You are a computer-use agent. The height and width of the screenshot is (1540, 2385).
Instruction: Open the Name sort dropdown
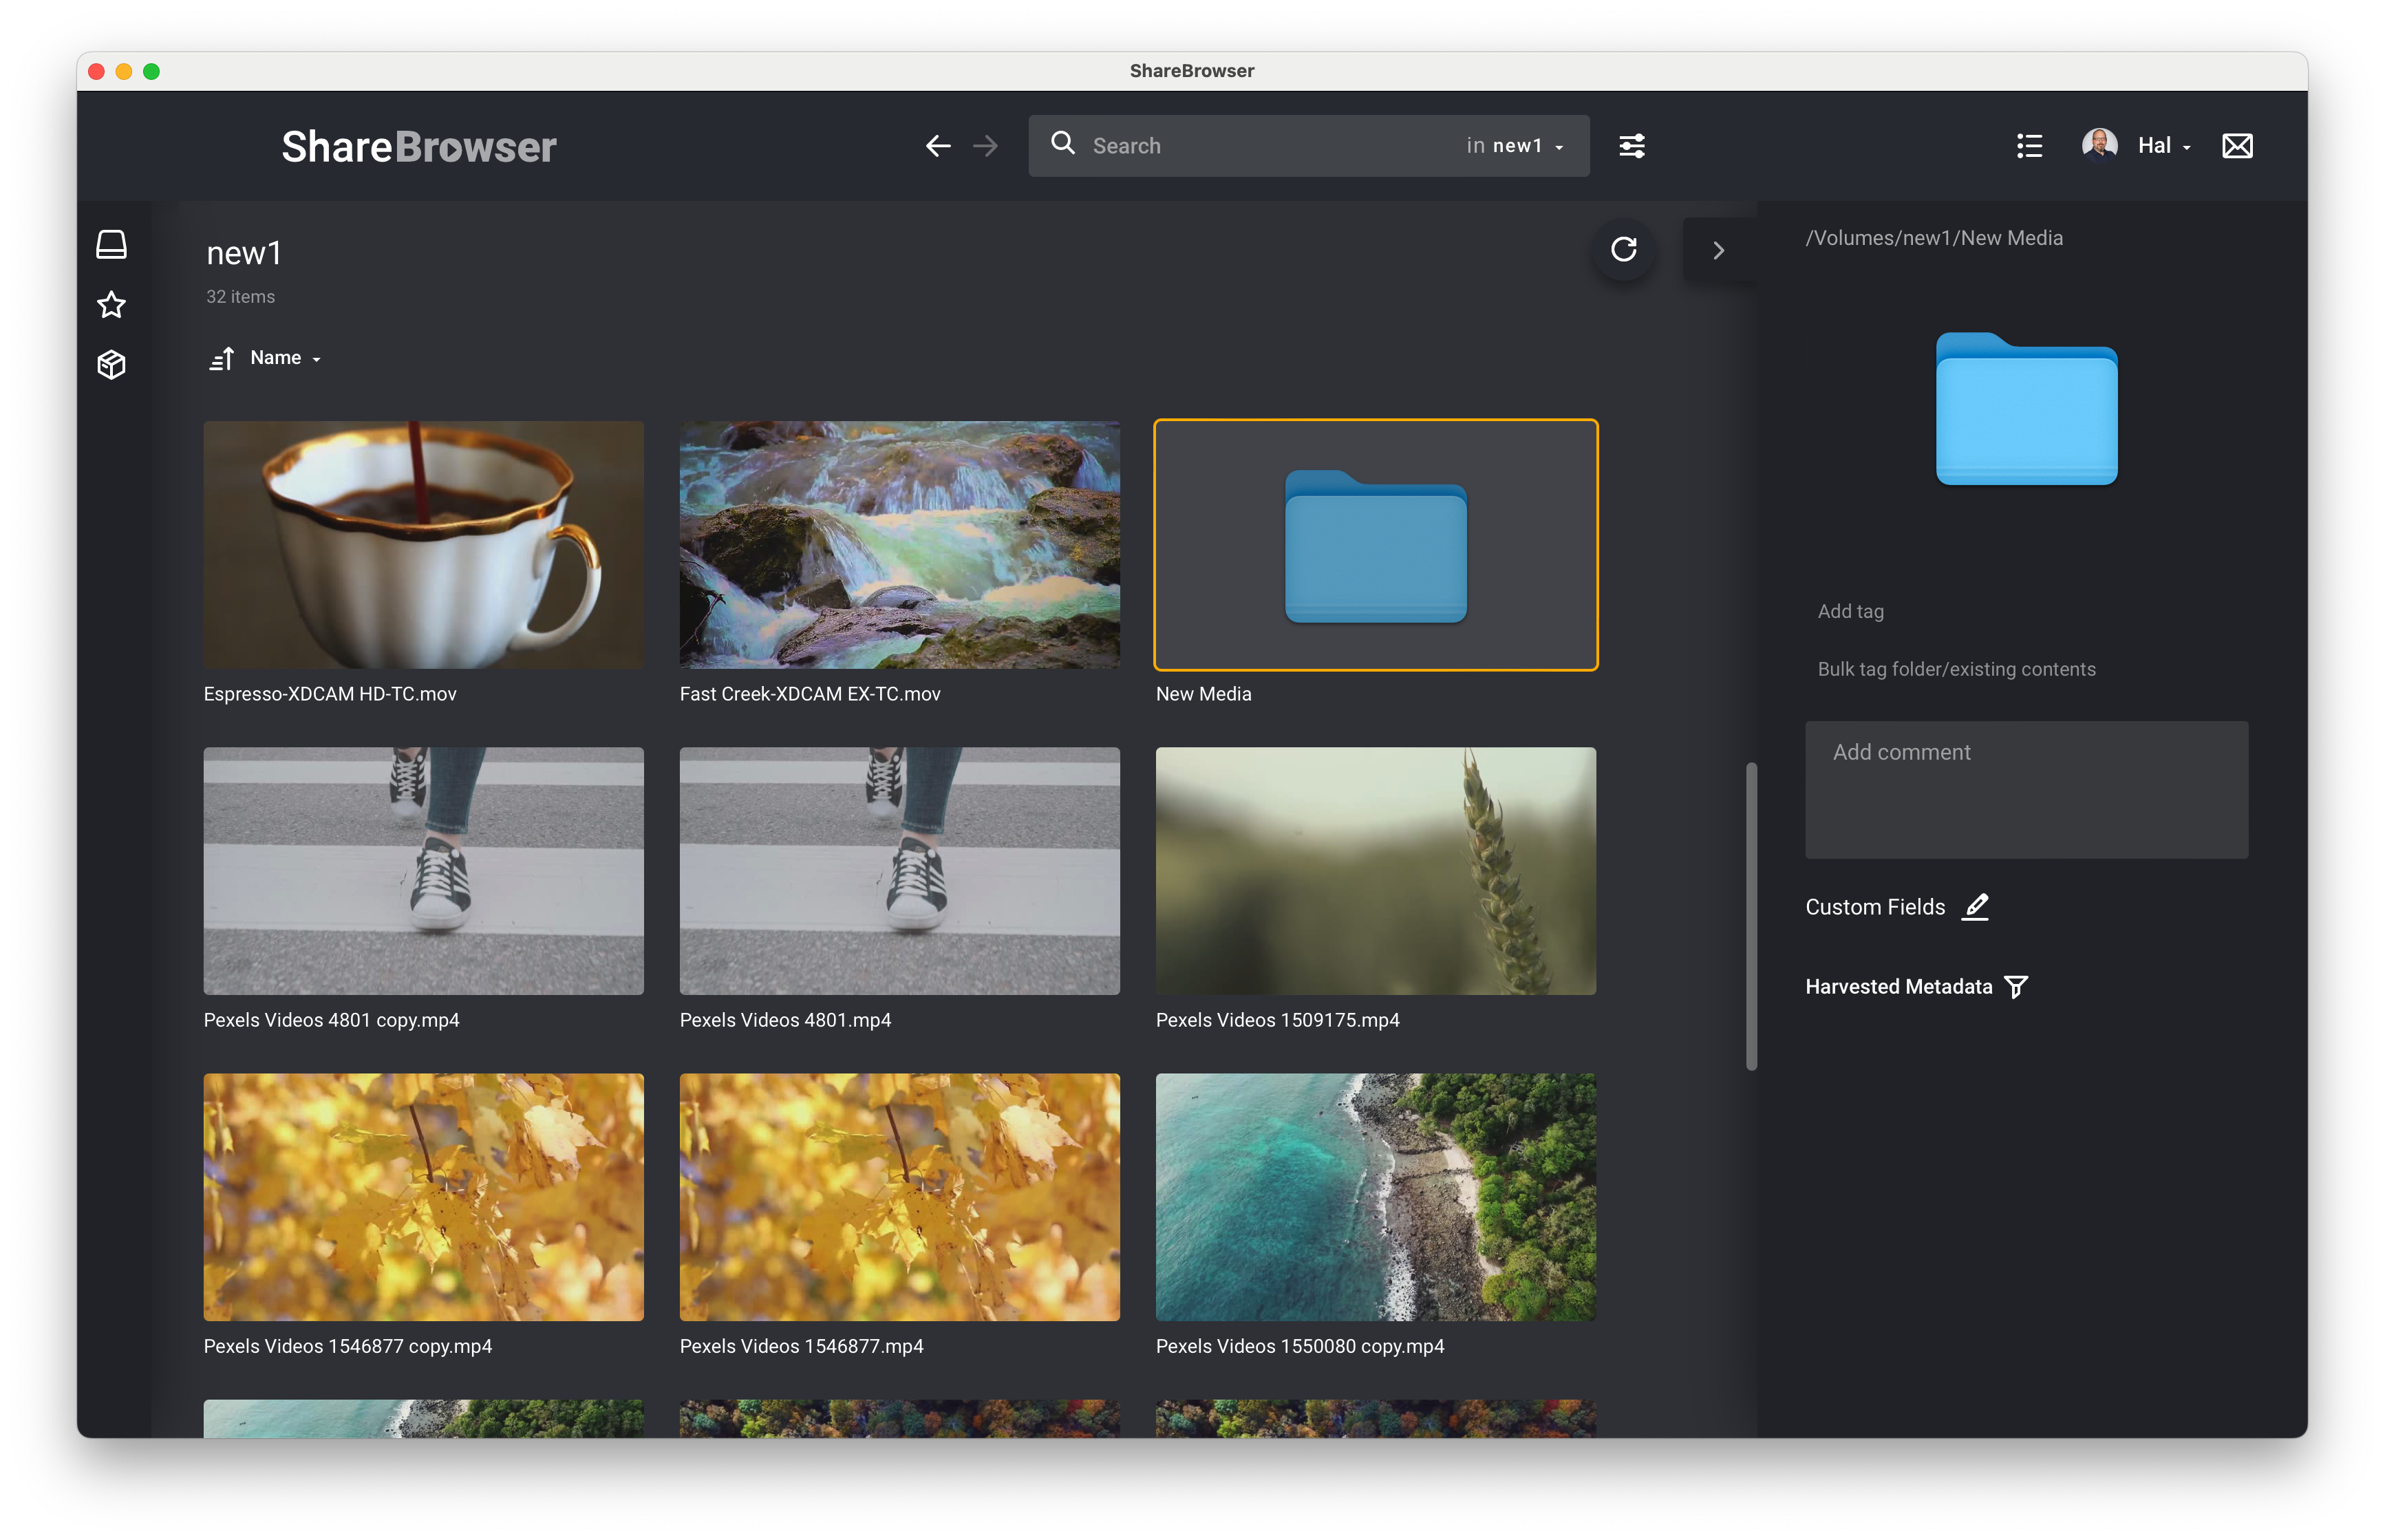[x=285, y=358]
